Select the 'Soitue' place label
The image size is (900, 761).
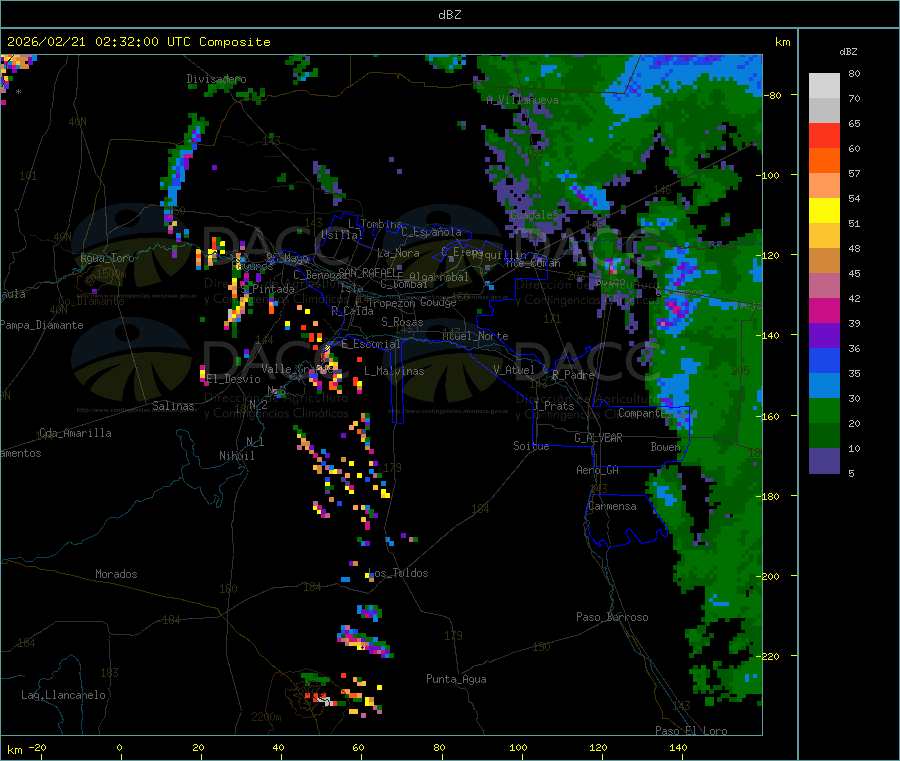click(x=531, y=446)
